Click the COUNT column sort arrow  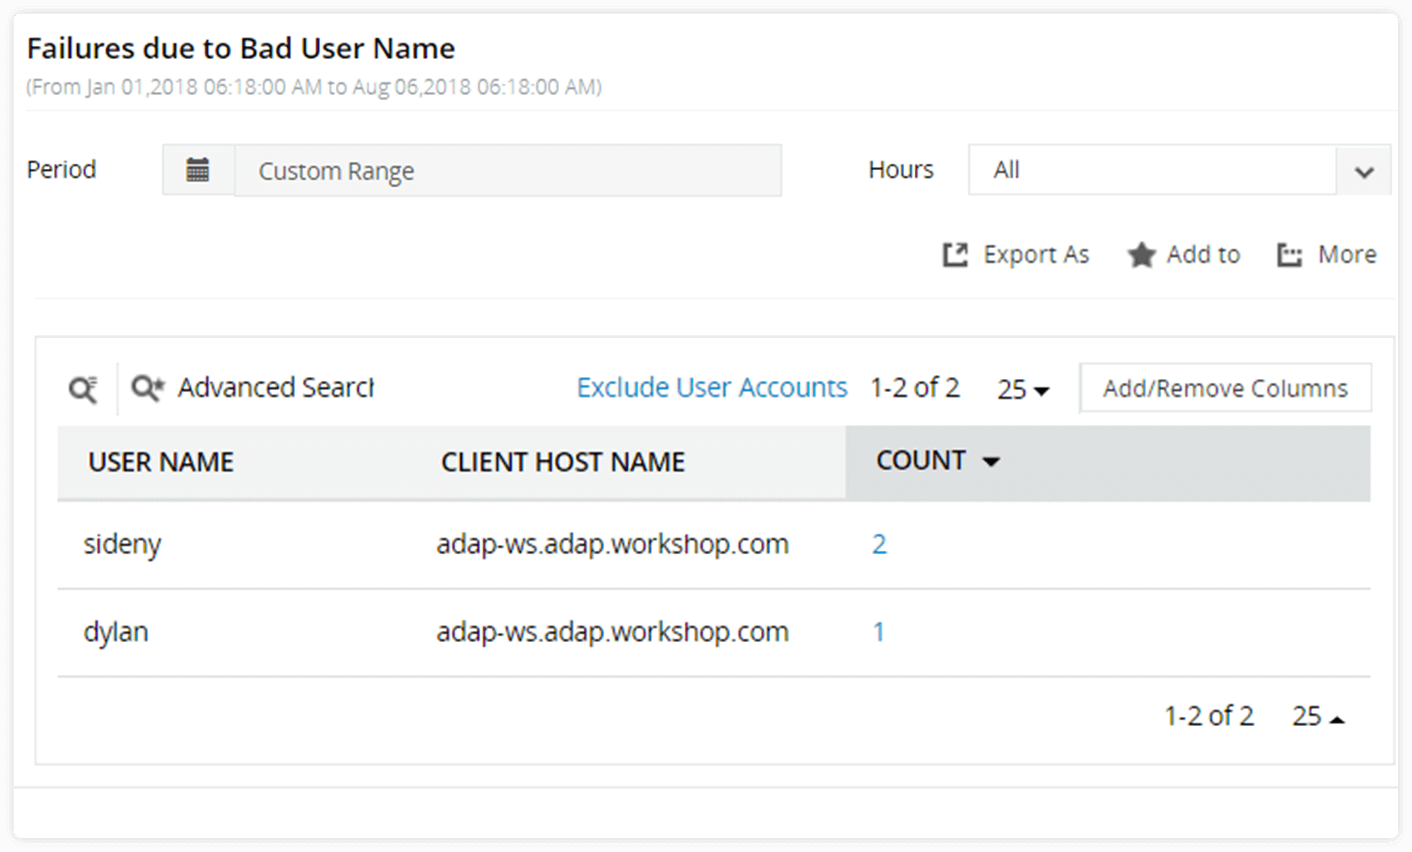tap(991, 462)
